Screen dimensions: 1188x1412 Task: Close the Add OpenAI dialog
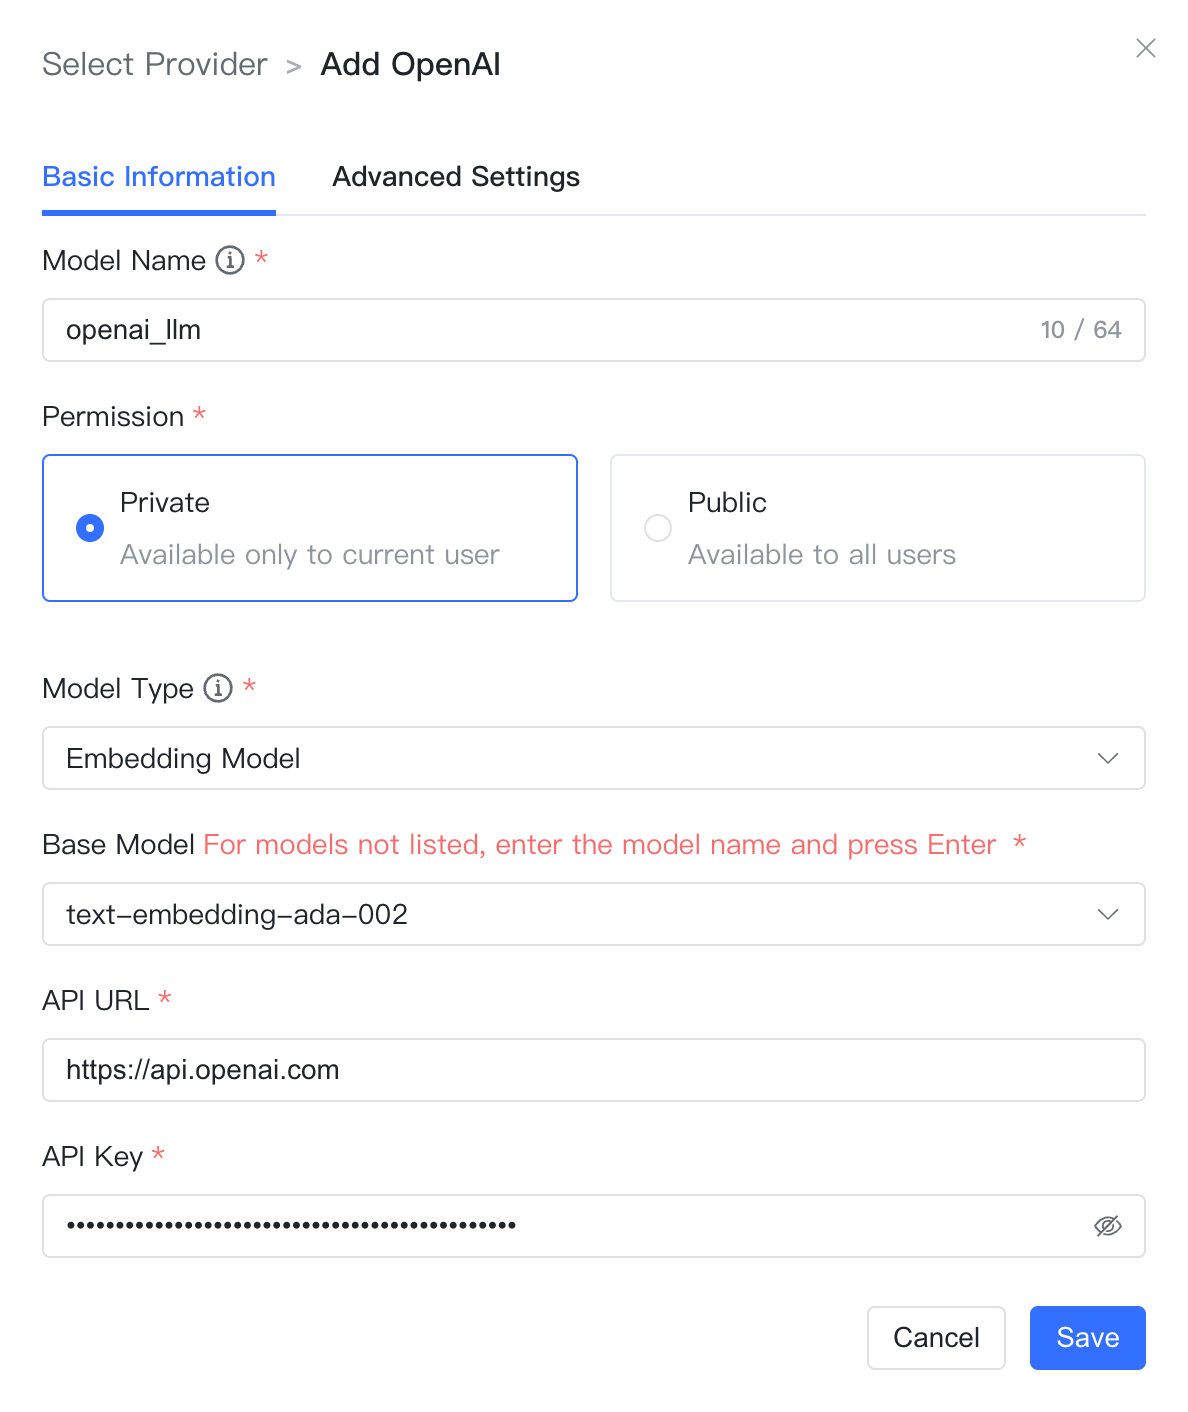click(x=1146, y=48)
